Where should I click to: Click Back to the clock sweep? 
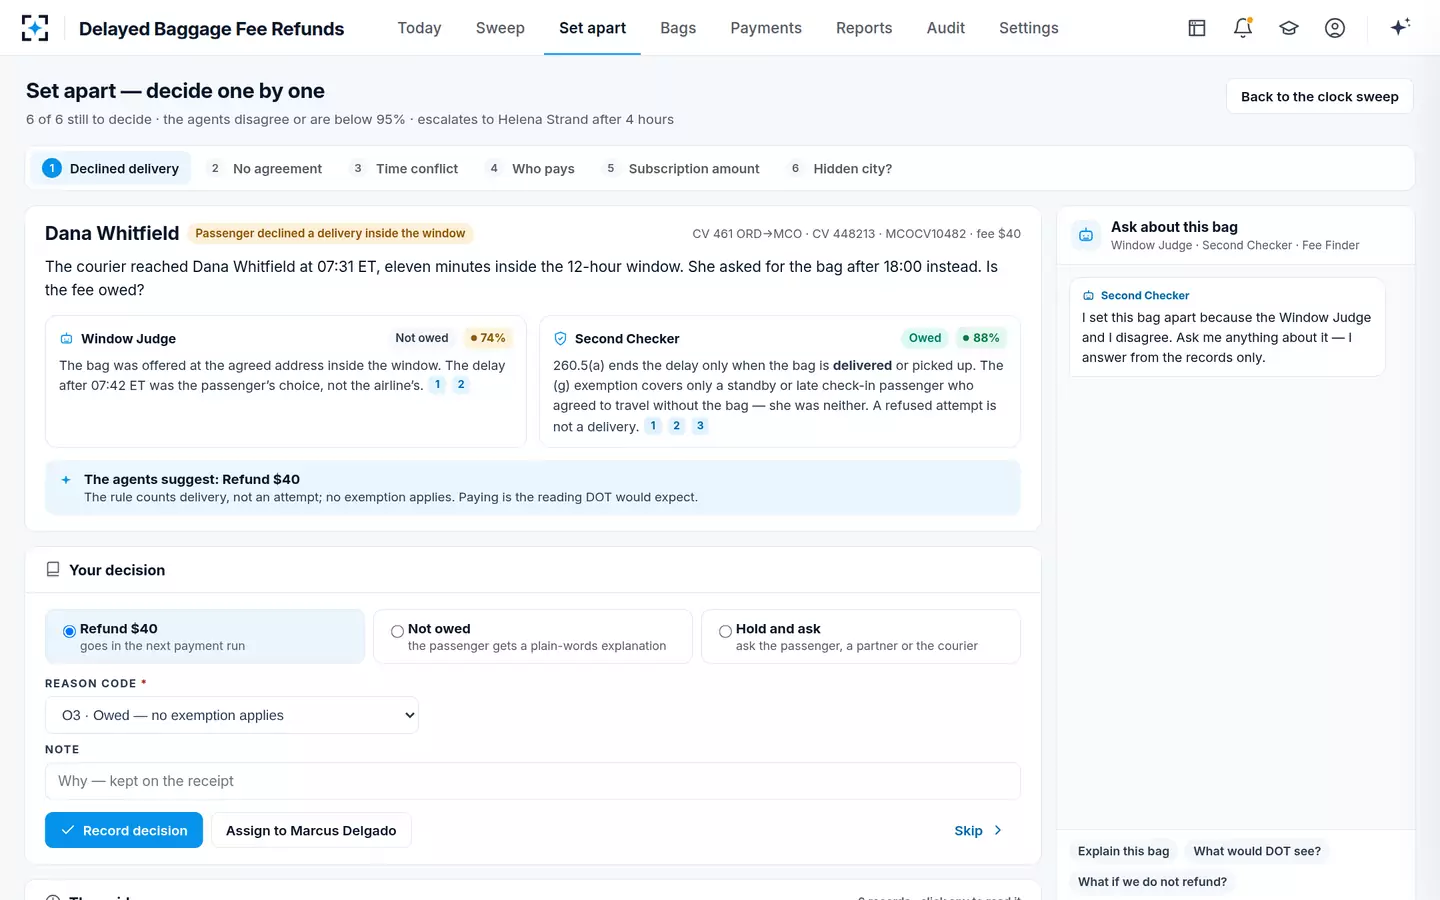point(1319,96)
